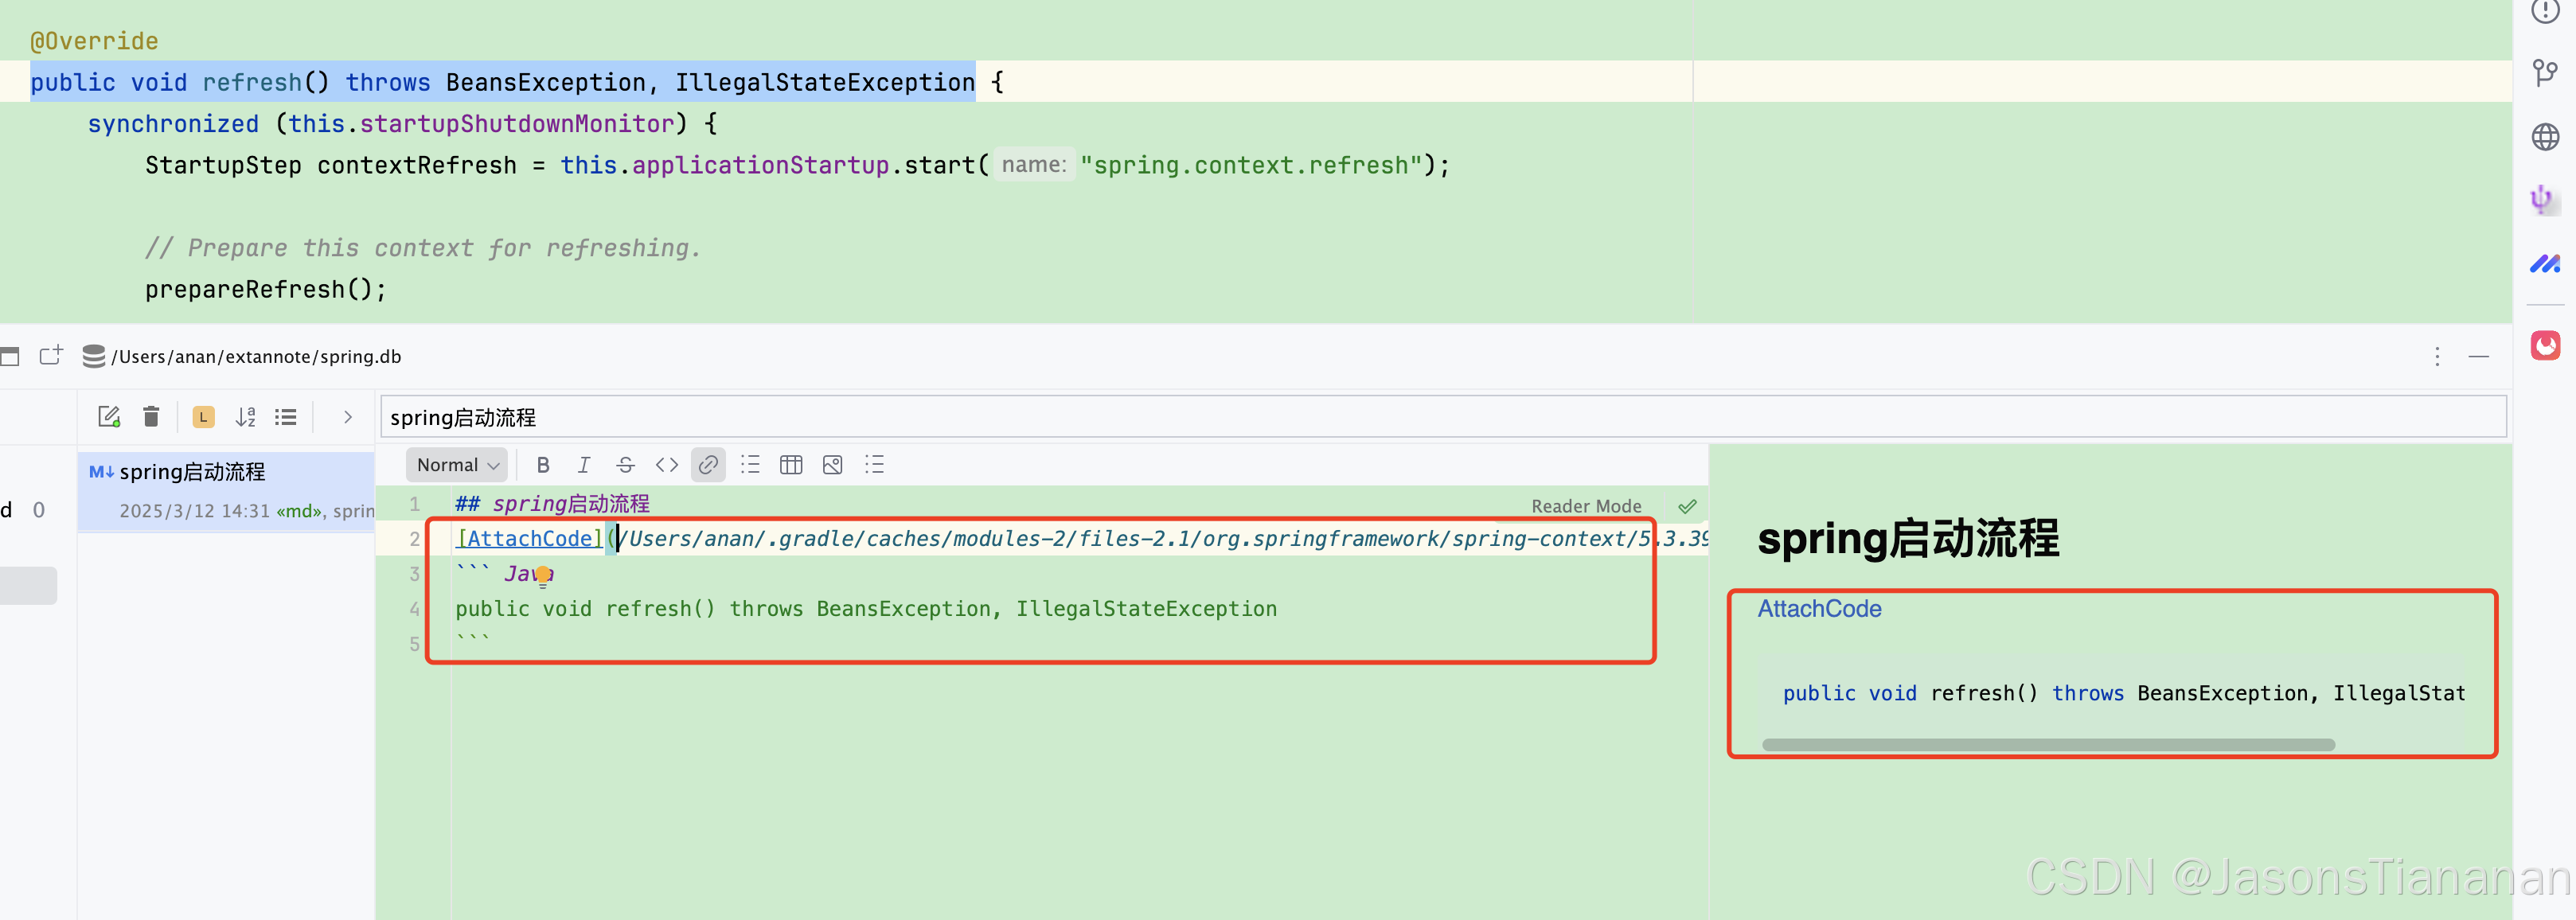The height and width of the screenshot is (920, 2576).
Task: Click the trash delete note icon
Action: 151,417
